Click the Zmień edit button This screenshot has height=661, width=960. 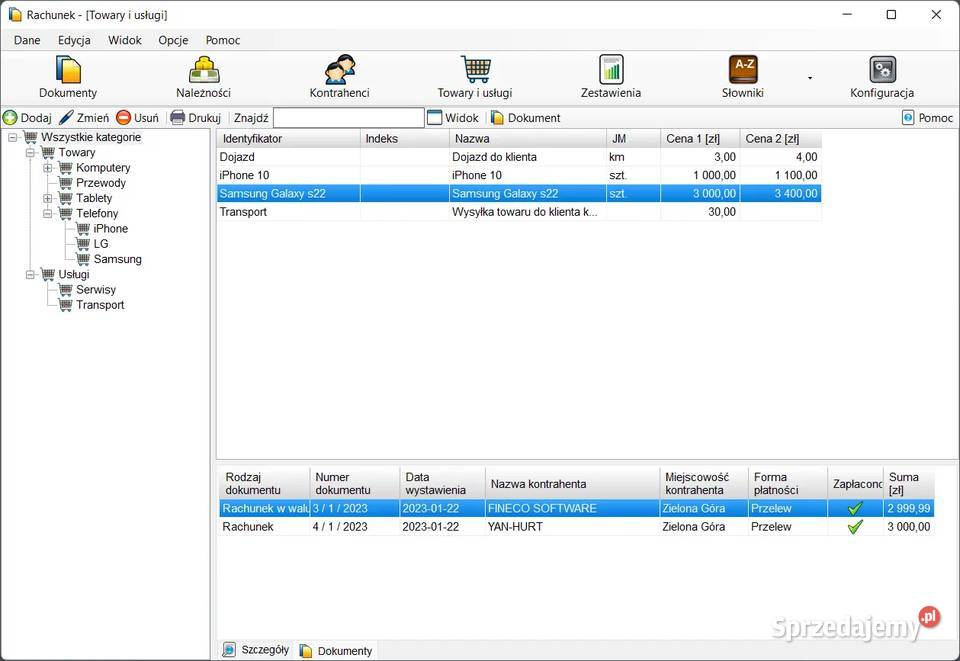click(84, 118)
